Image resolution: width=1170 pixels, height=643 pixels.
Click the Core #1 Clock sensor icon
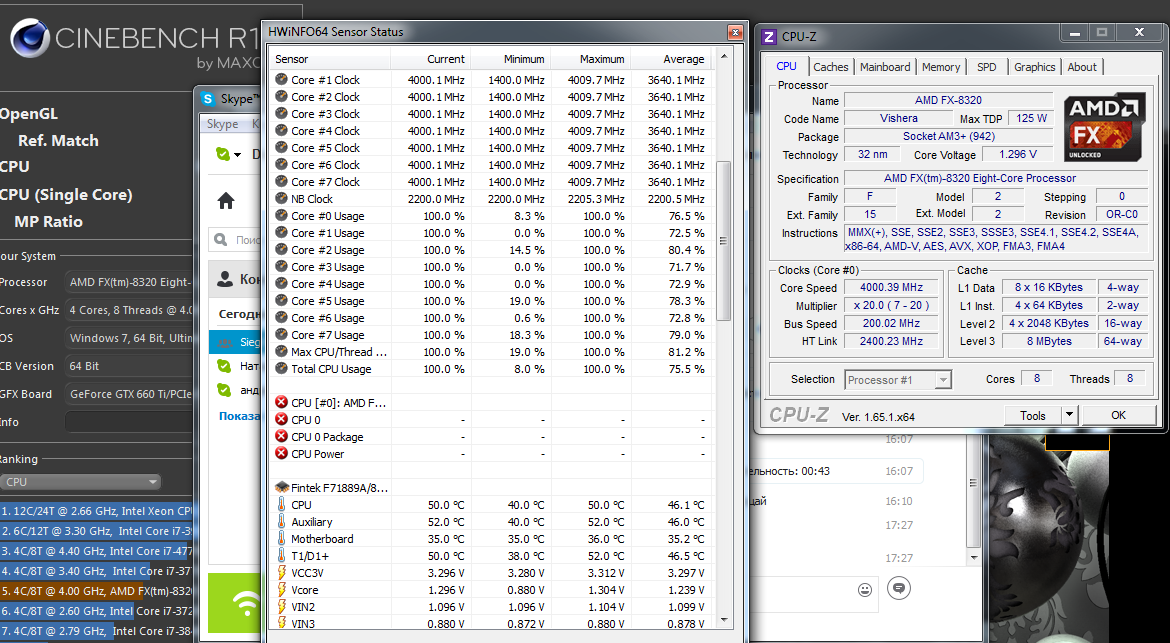click(x=281, y=79)
